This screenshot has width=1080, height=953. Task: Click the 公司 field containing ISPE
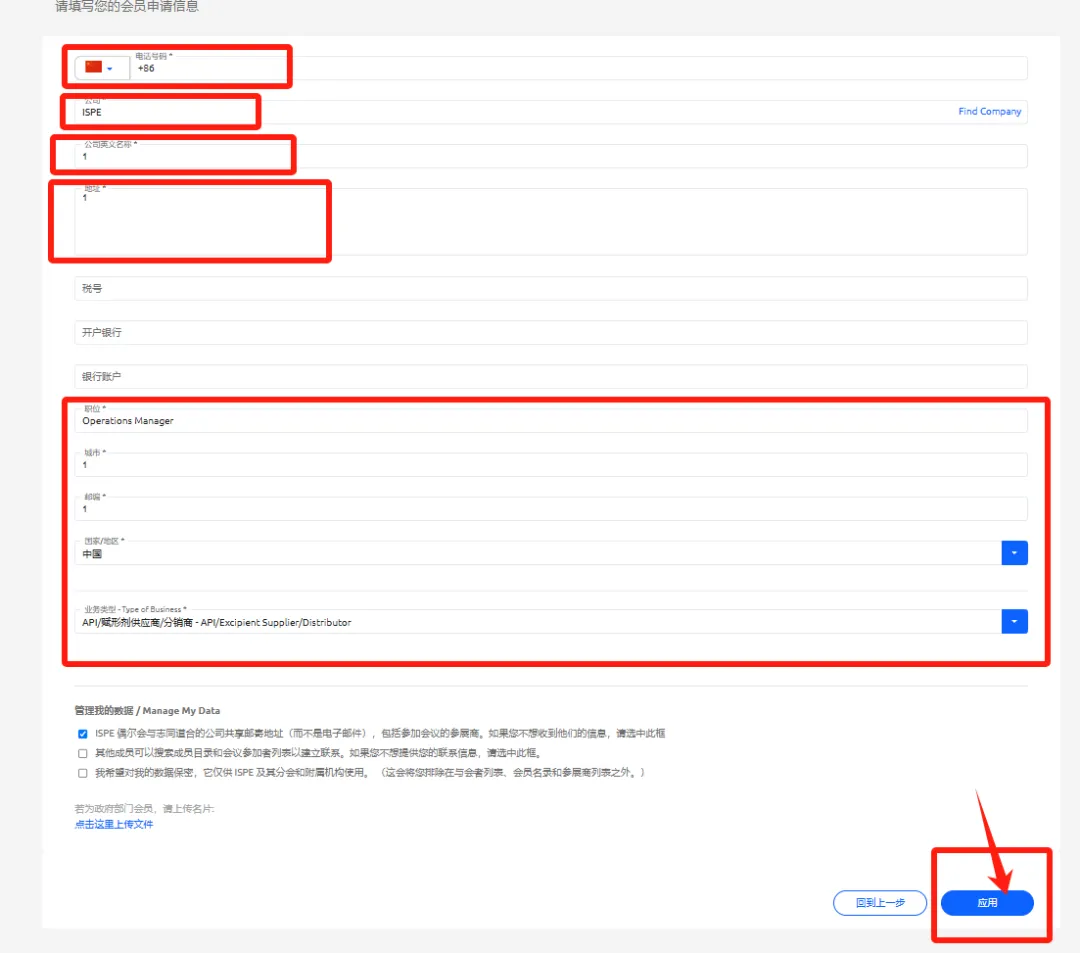[x=500, y=112]
